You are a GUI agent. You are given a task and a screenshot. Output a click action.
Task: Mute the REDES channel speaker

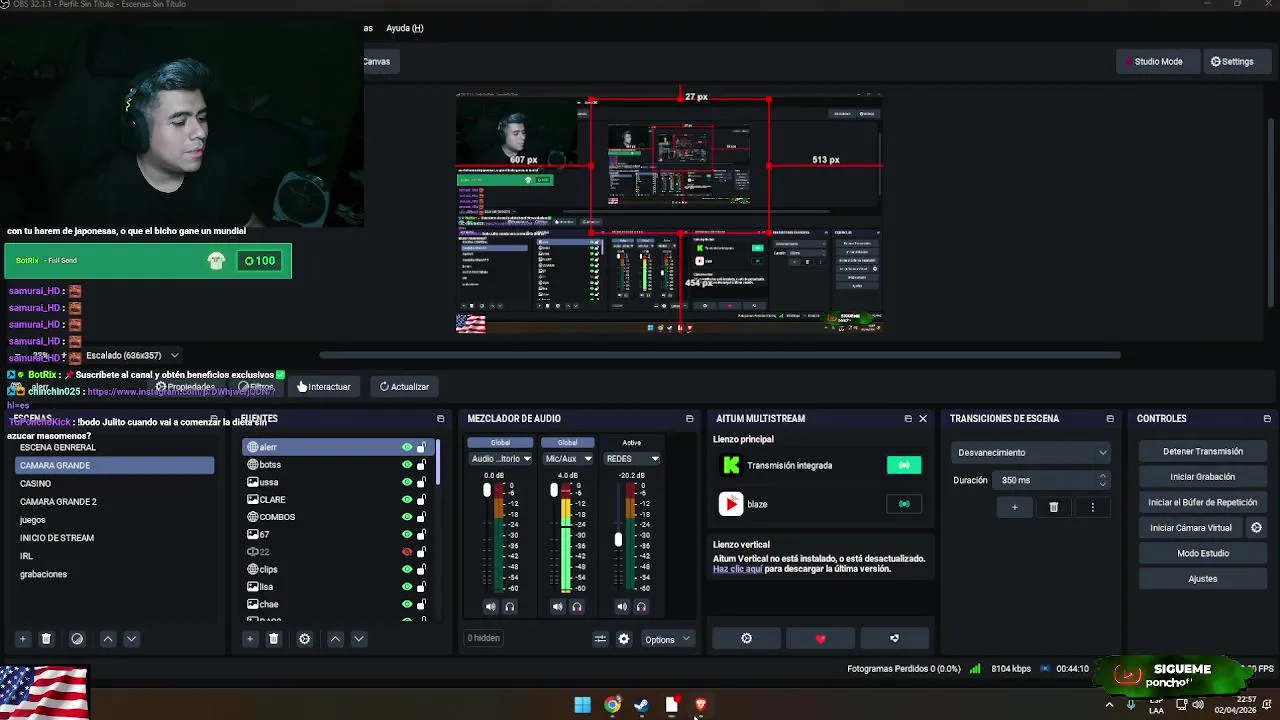point(622,606)
